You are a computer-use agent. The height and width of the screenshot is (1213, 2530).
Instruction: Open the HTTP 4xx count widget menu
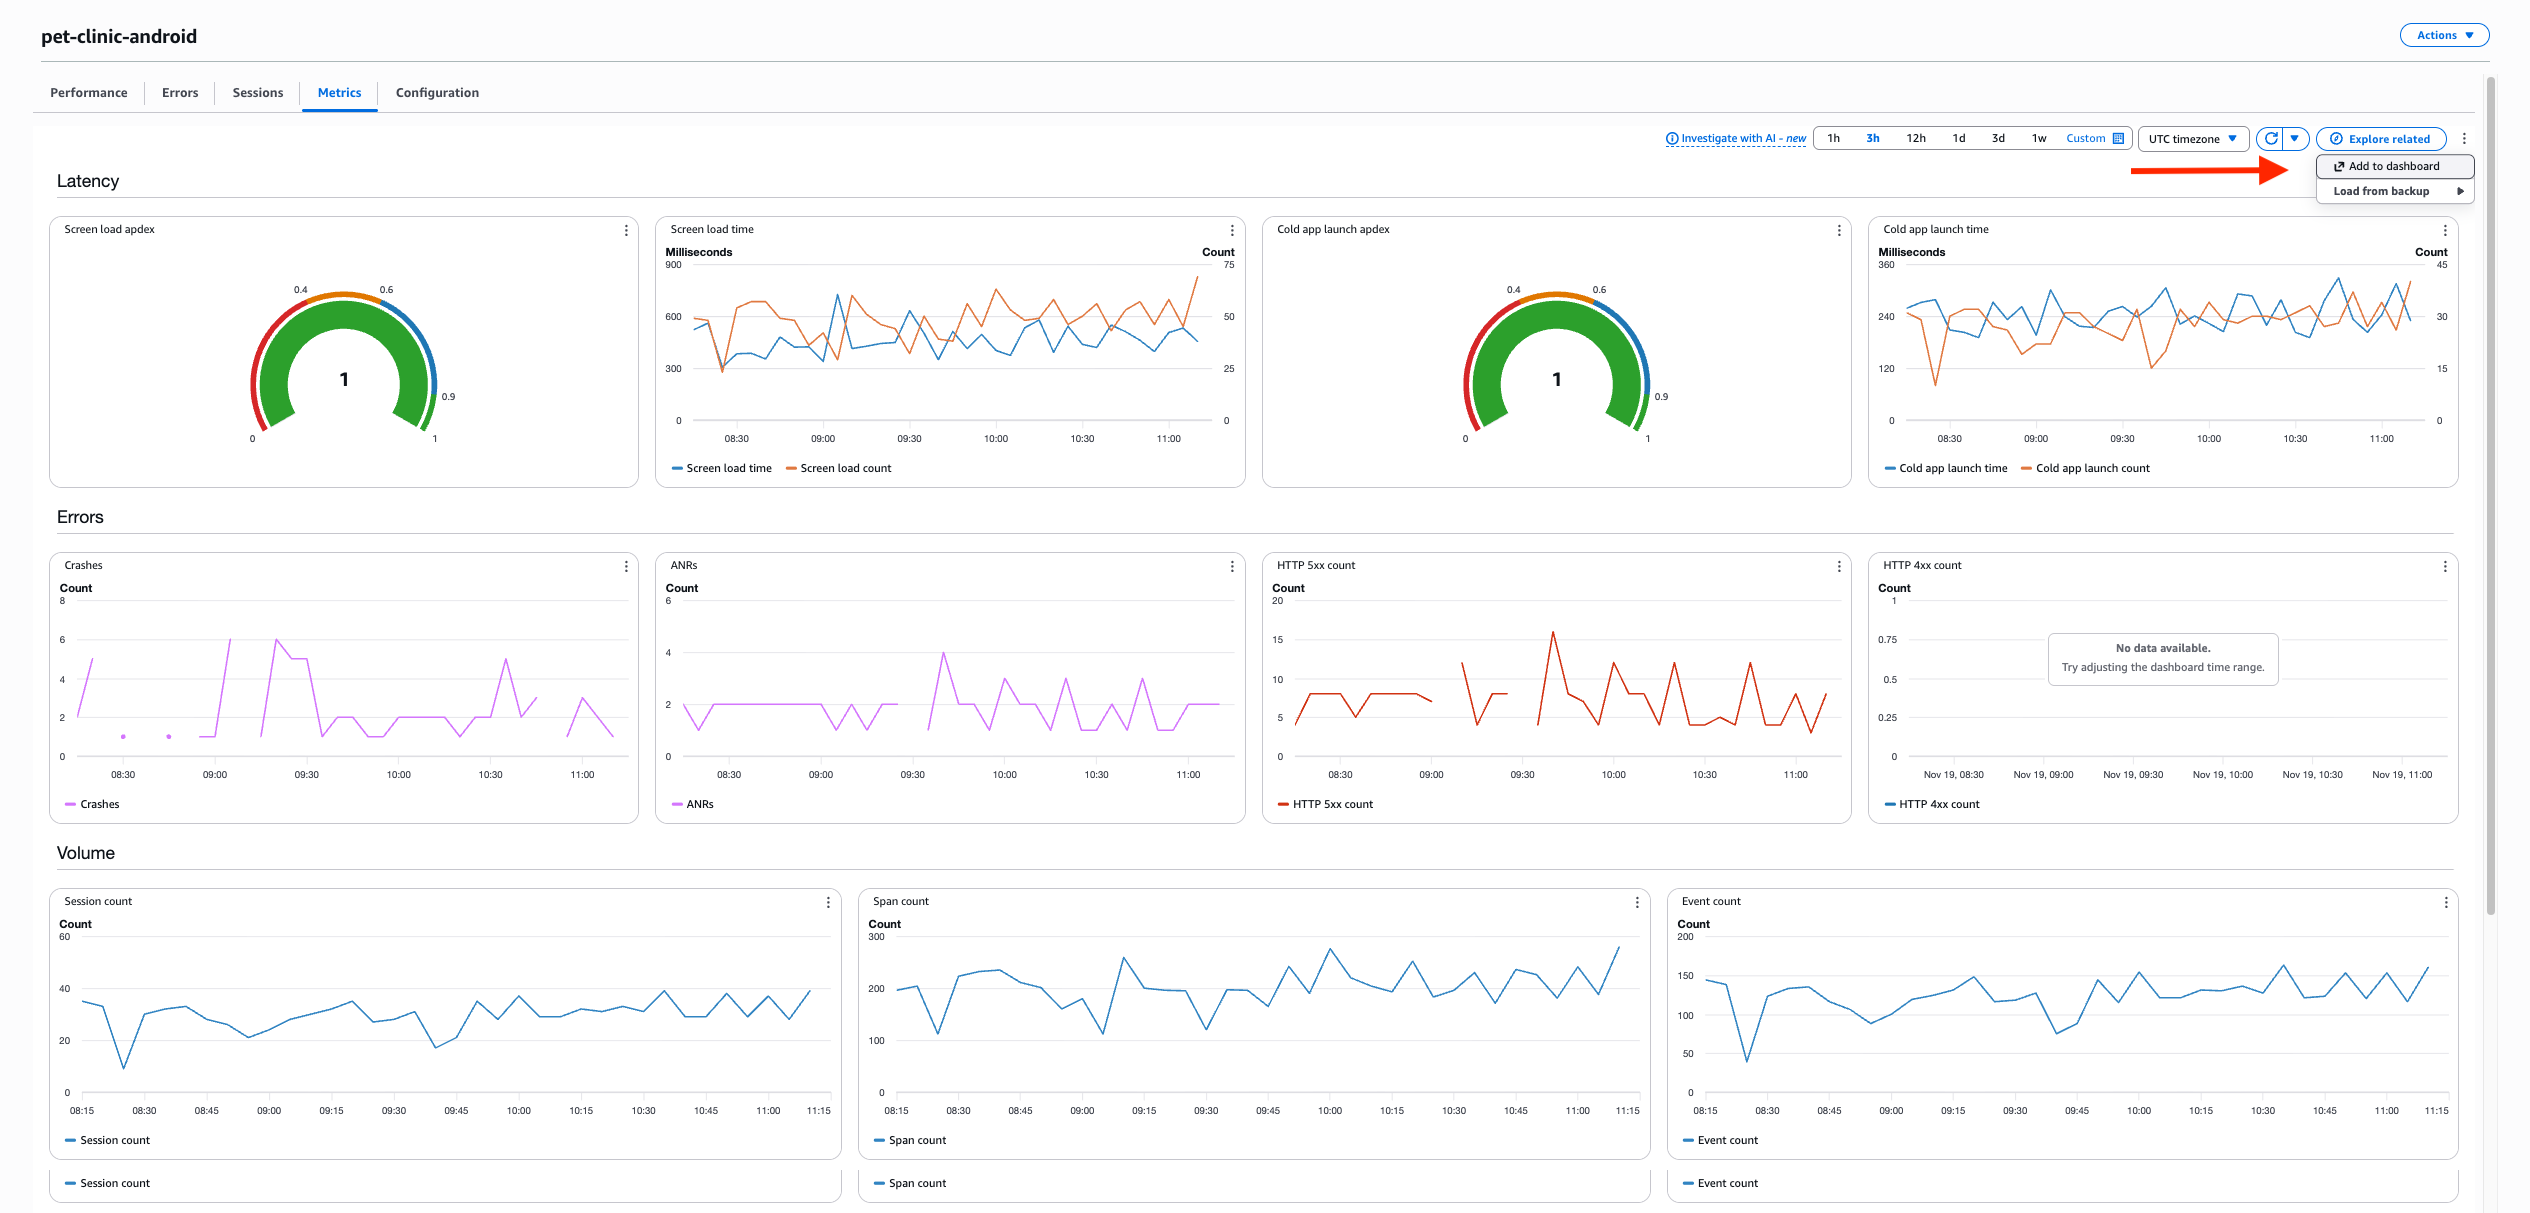pyautogui.click(x=2444, y=566)
